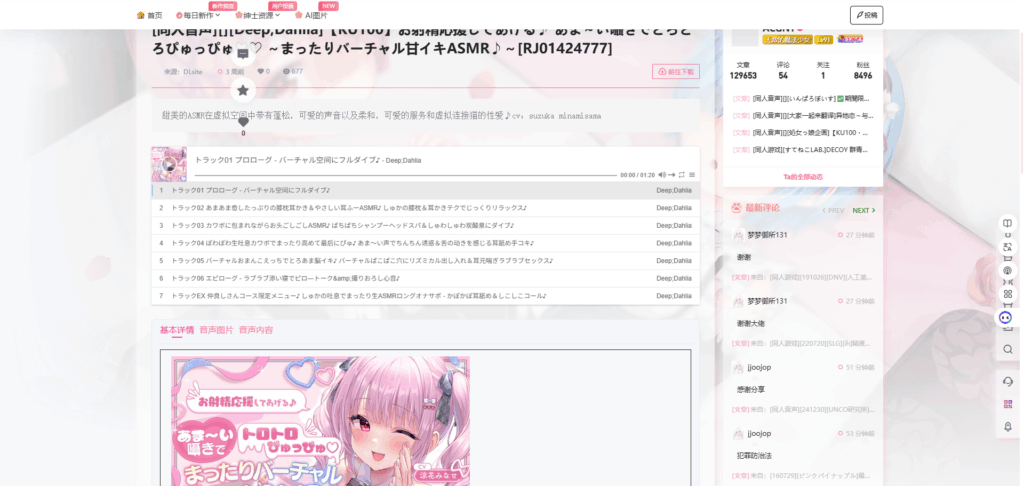1024x486 pixels.
Task: Select track 2 トラック02 in playlist
Action: coord(425,208)
